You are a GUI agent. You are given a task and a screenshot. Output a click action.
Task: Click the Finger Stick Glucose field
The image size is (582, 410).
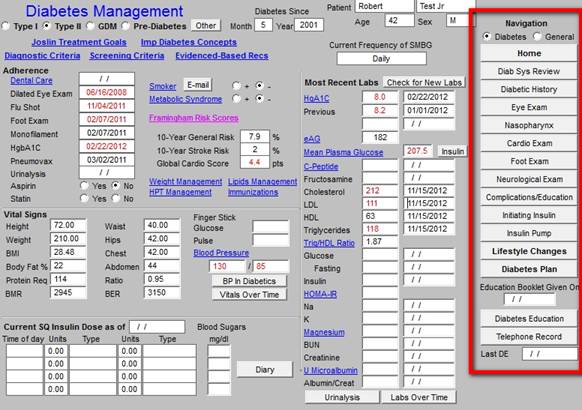pyautogui.click(x=270, y=226)
